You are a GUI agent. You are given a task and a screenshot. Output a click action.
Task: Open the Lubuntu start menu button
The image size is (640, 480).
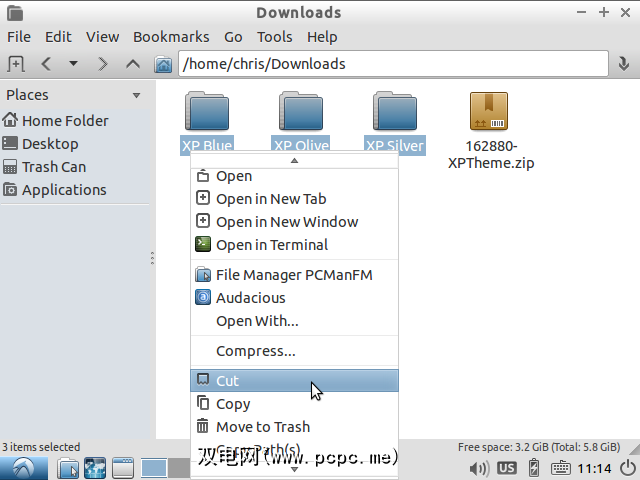[x=24, y=468]
